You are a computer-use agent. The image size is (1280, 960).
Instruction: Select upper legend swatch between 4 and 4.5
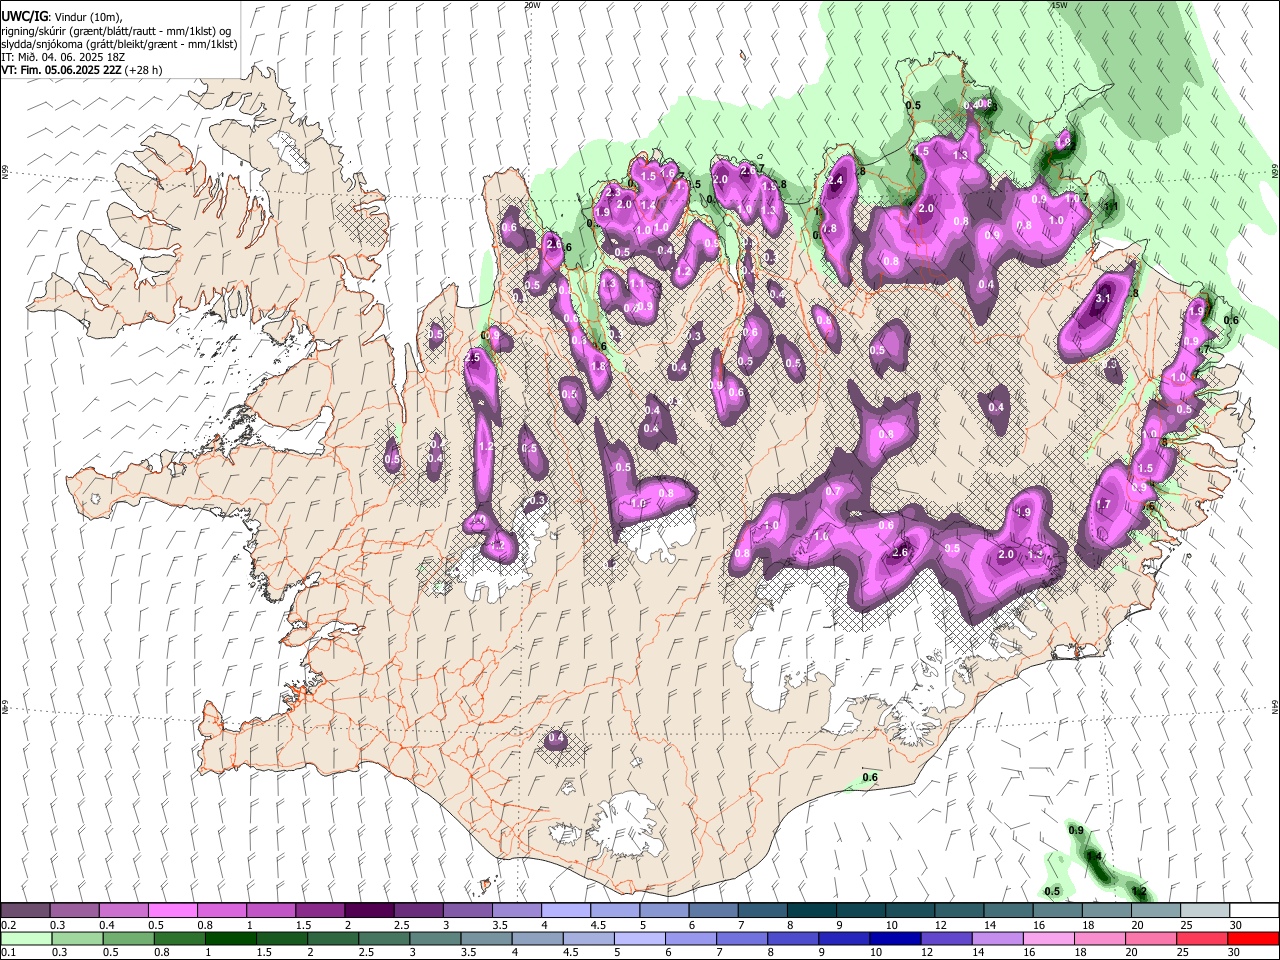pyautogui.click(x=565, y=910)
